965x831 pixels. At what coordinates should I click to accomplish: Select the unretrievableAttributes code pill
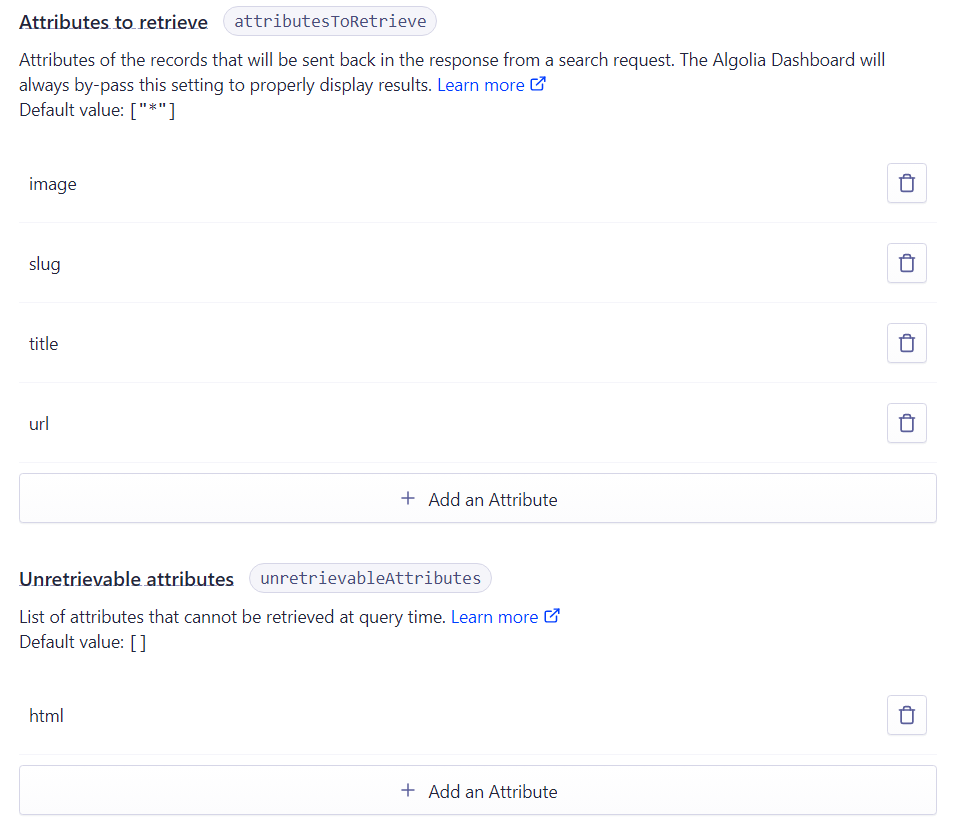tap(370, 578)
